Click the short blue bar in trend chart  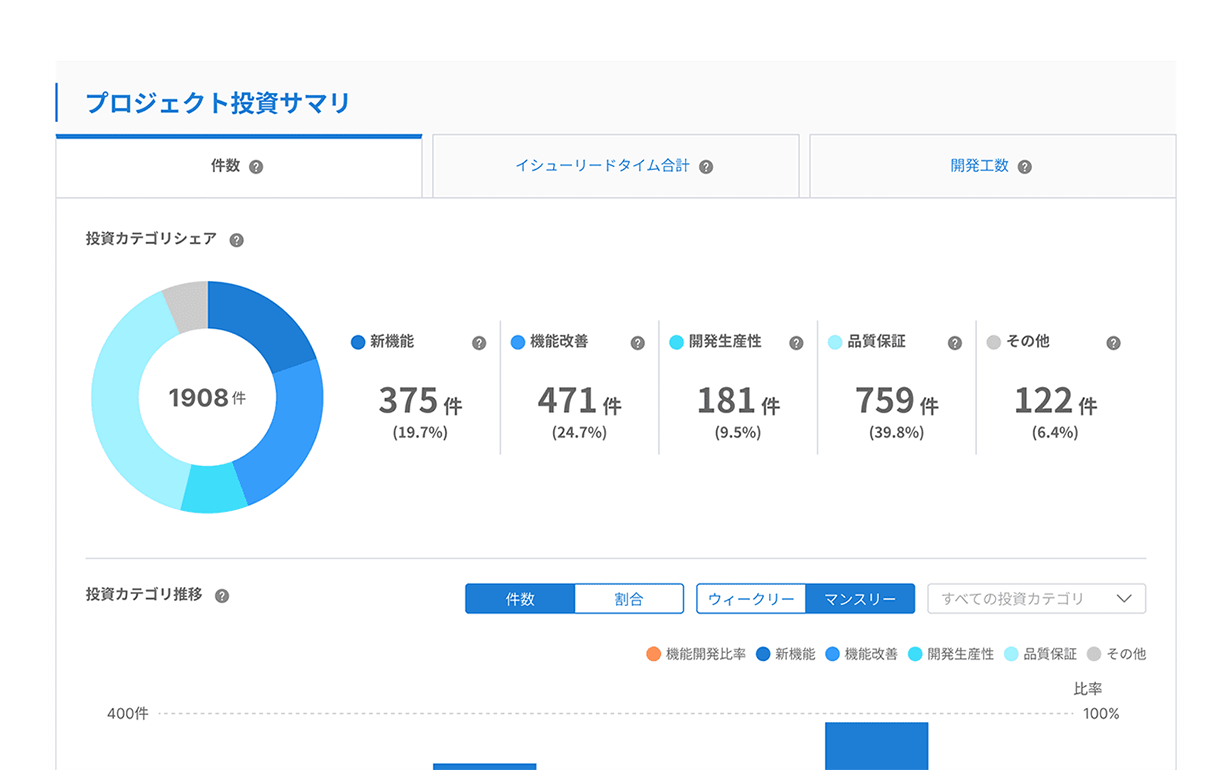485,767
